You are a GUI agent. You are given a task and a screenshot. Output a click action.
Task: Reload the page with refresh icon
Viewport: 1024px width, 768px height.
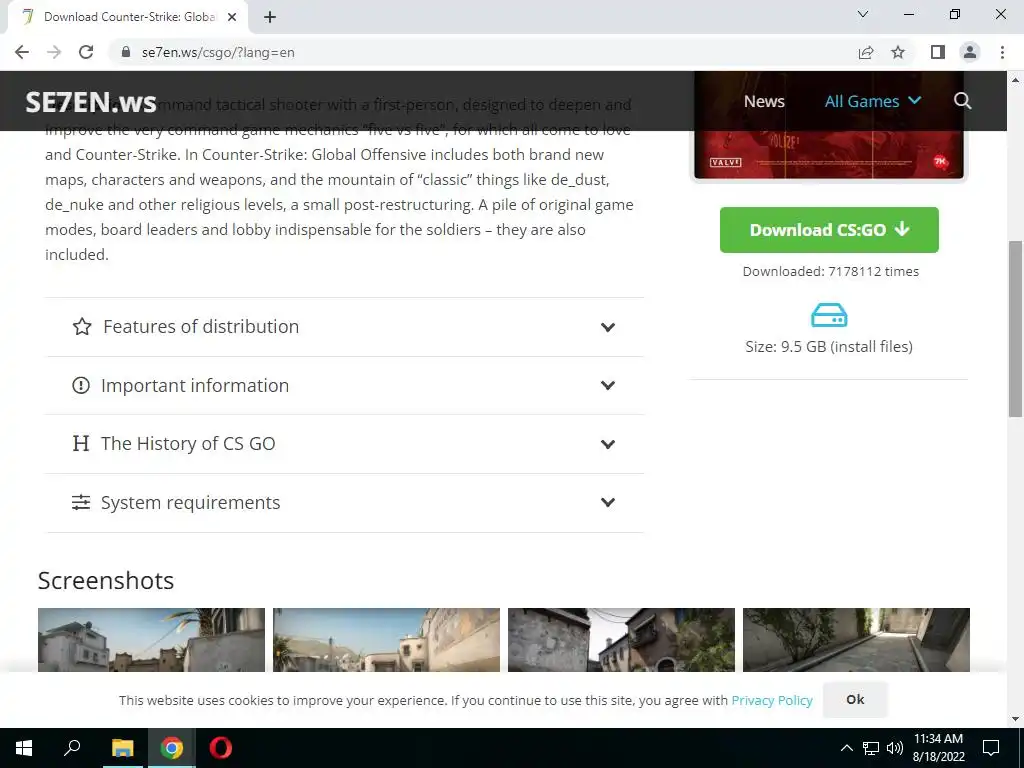pos(86,52)
